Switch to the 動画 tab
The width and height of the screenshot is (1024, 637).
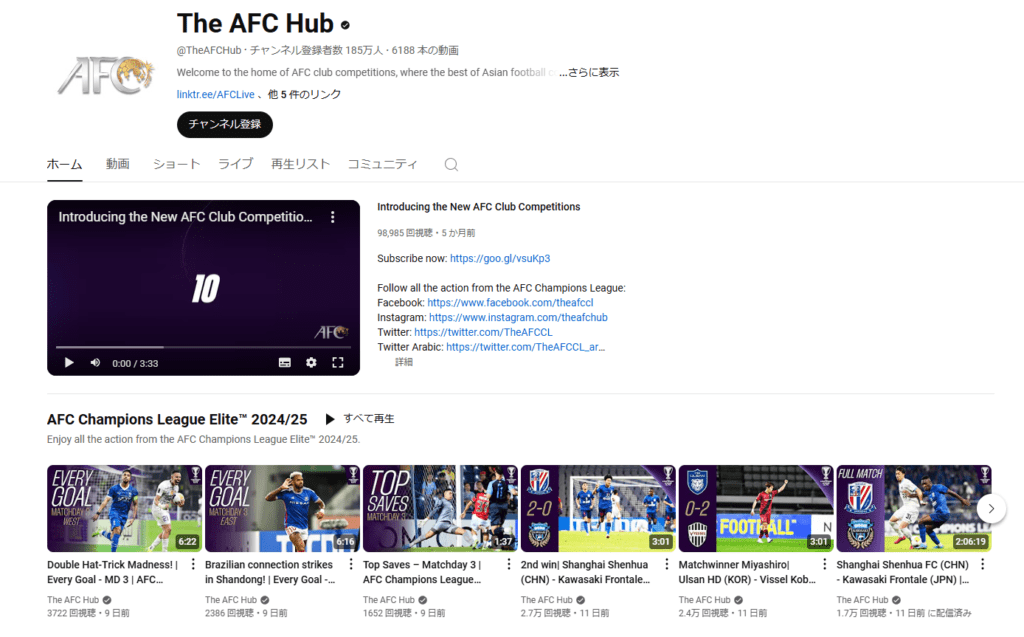(x=118, y=164)
